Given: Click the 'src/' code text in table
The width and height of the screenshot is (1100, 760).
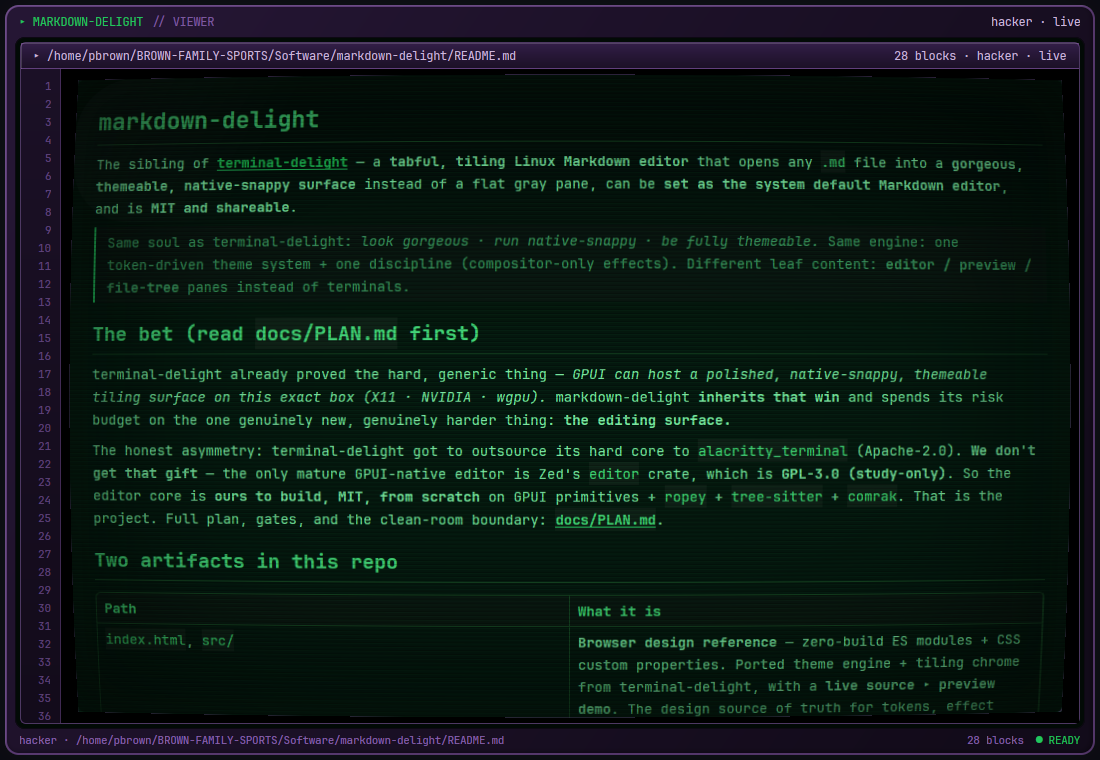Looking at the screenshot, I should (x=217, y=641).
